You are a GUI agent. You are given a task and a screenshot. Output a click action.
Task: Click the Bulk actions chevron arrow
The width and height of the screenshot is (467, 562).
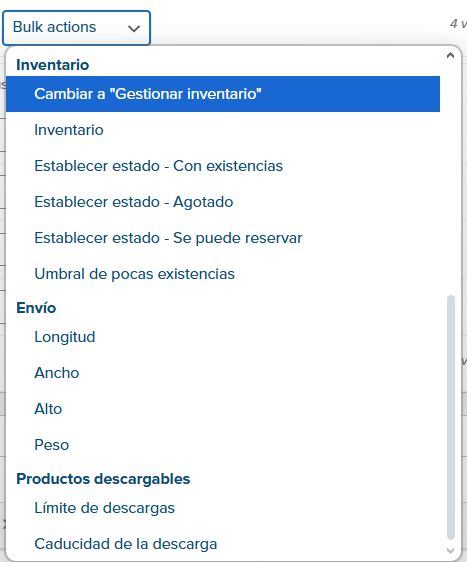click(x=134, y=29)
